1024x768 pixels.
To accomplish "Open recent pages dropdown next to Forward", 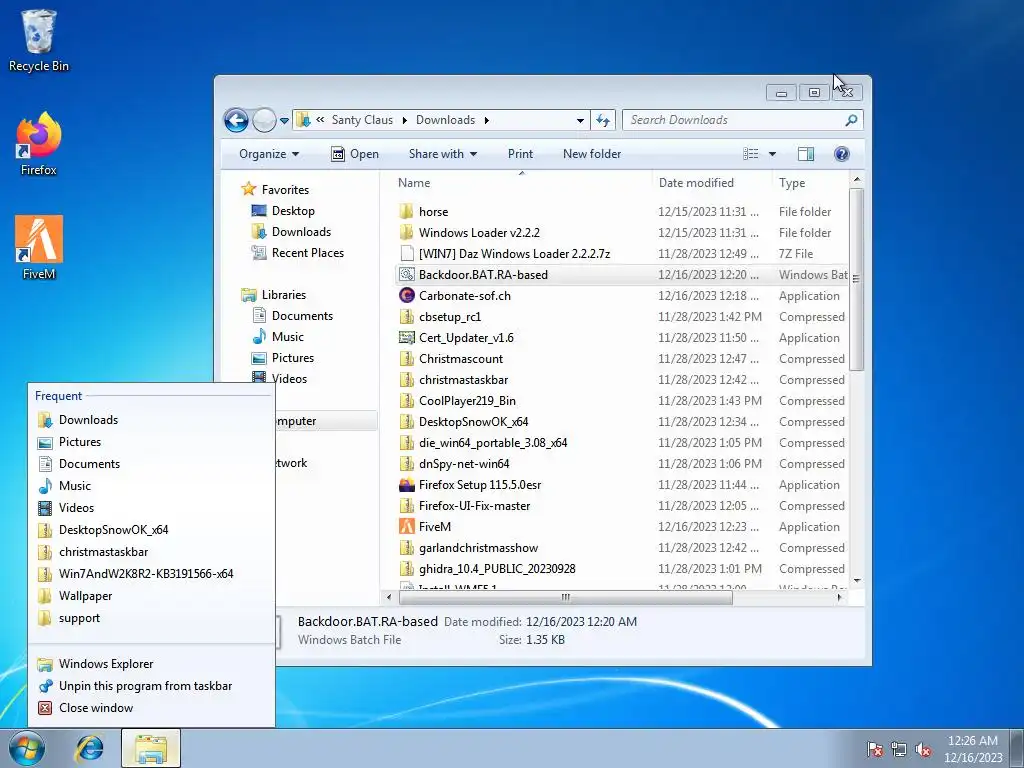I will (284, 121).
